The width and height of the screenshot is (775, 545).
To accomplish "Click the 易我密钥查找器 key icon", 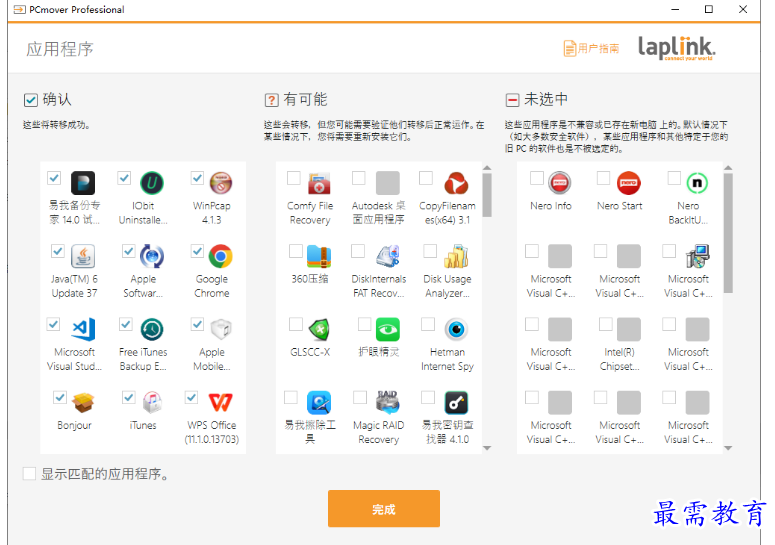I will tap(456, 403).
